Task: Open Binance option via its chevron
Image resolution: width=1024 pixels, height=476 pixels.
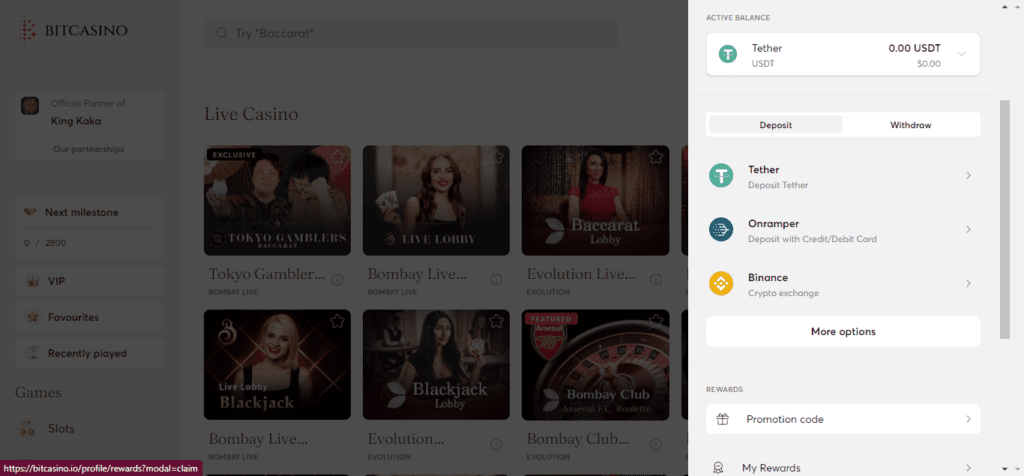Action: 968,284
